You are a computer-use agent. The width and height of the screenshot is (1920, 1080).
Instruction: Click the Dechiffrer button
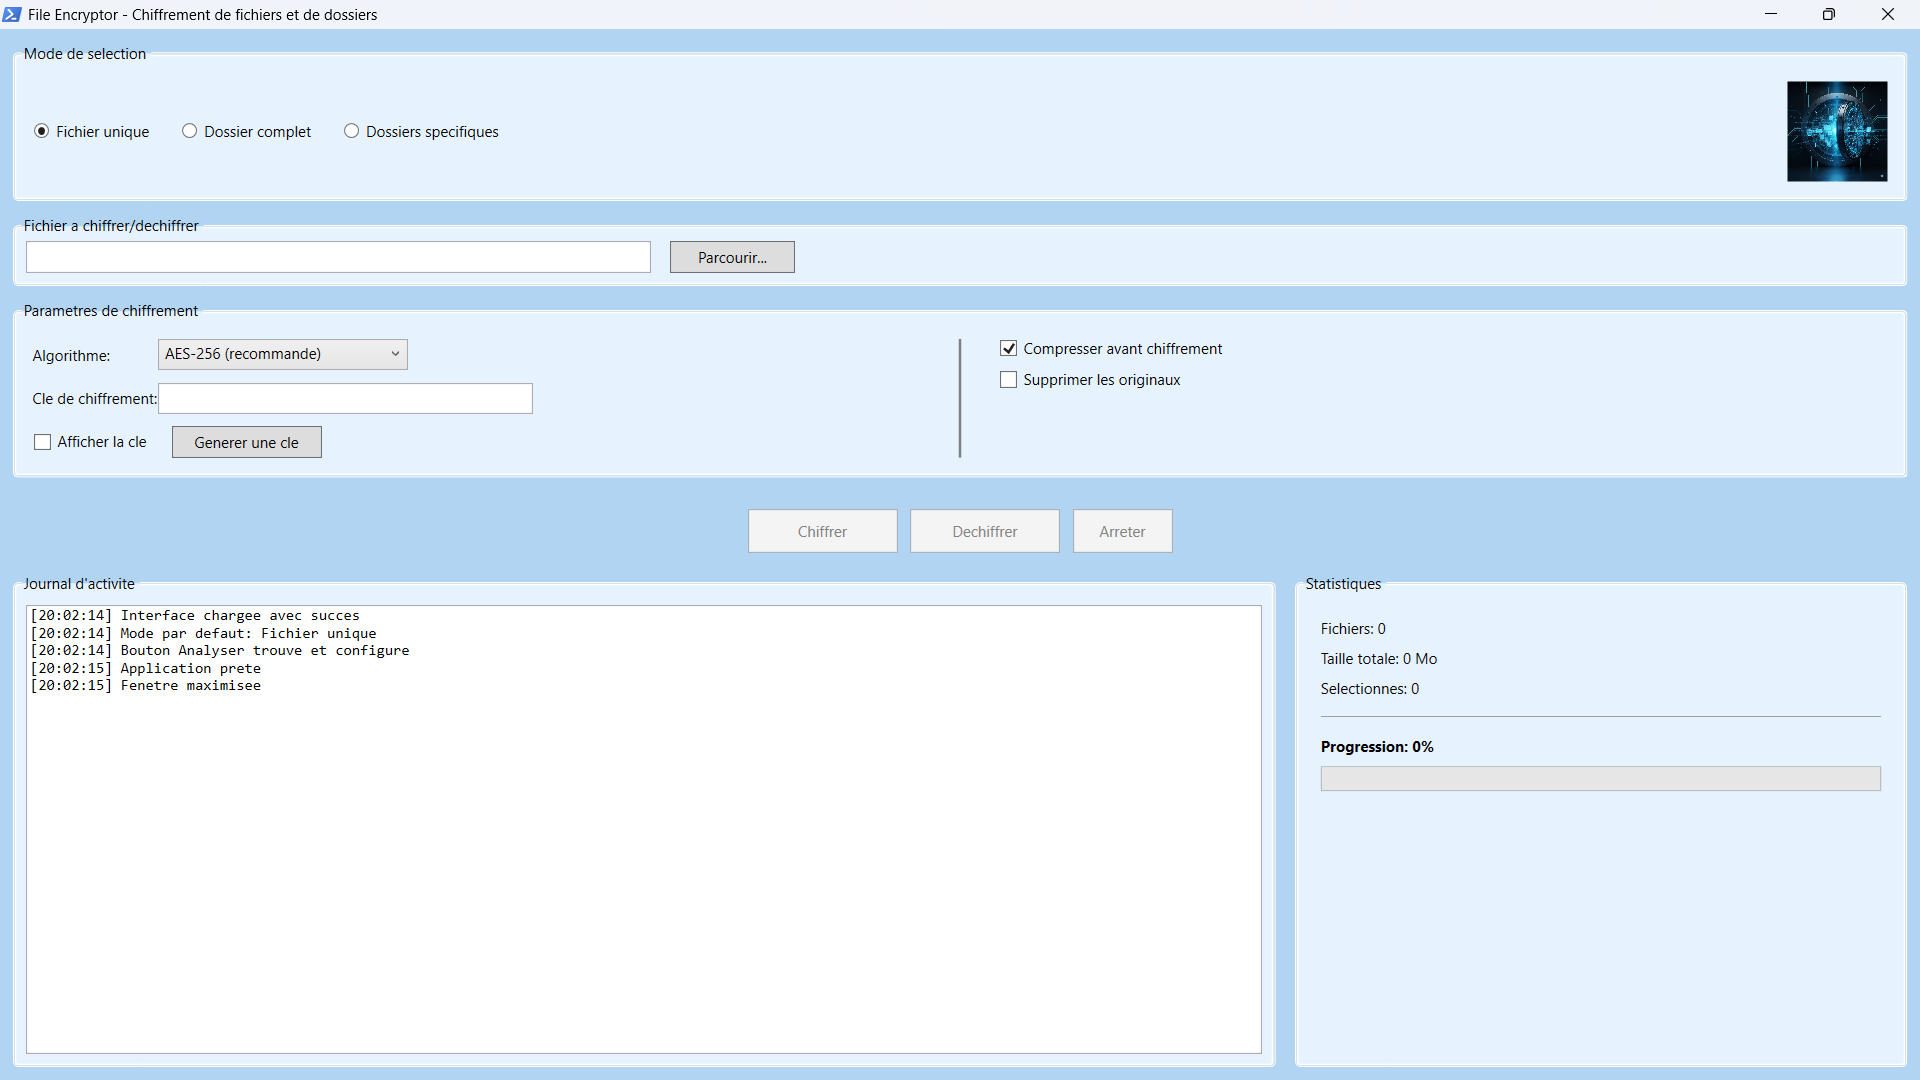click(x=984, y=531)
